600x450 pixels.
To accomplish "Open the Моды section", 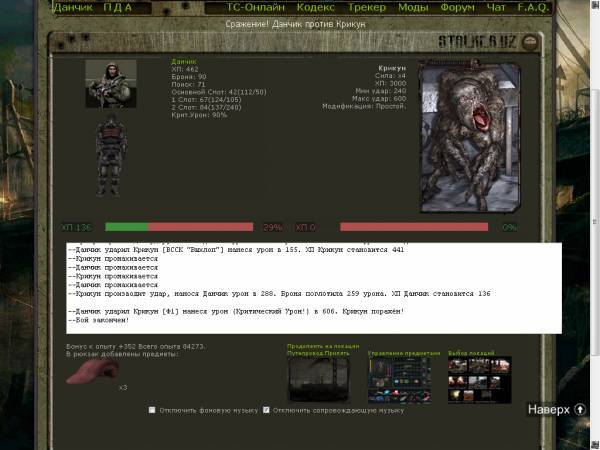I will tap(413, 7).
